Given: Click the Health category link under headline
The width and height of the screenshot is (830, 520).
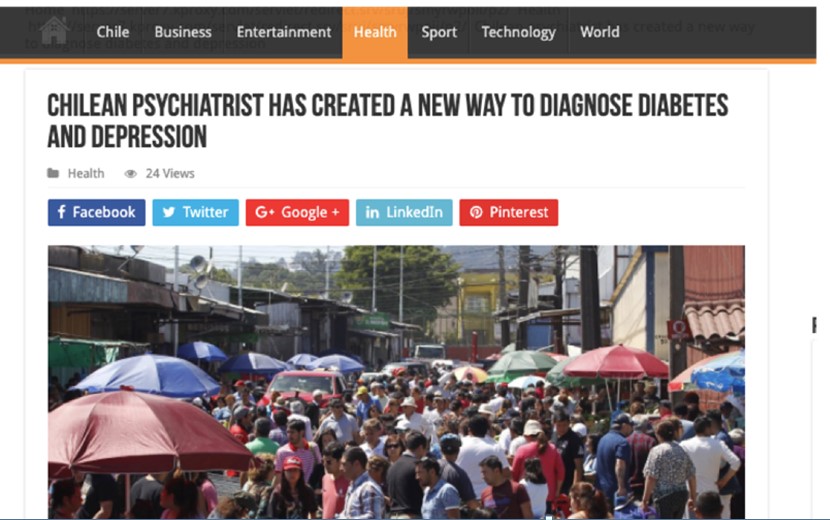Looking at the screenshot, I should tap(86, 174).
